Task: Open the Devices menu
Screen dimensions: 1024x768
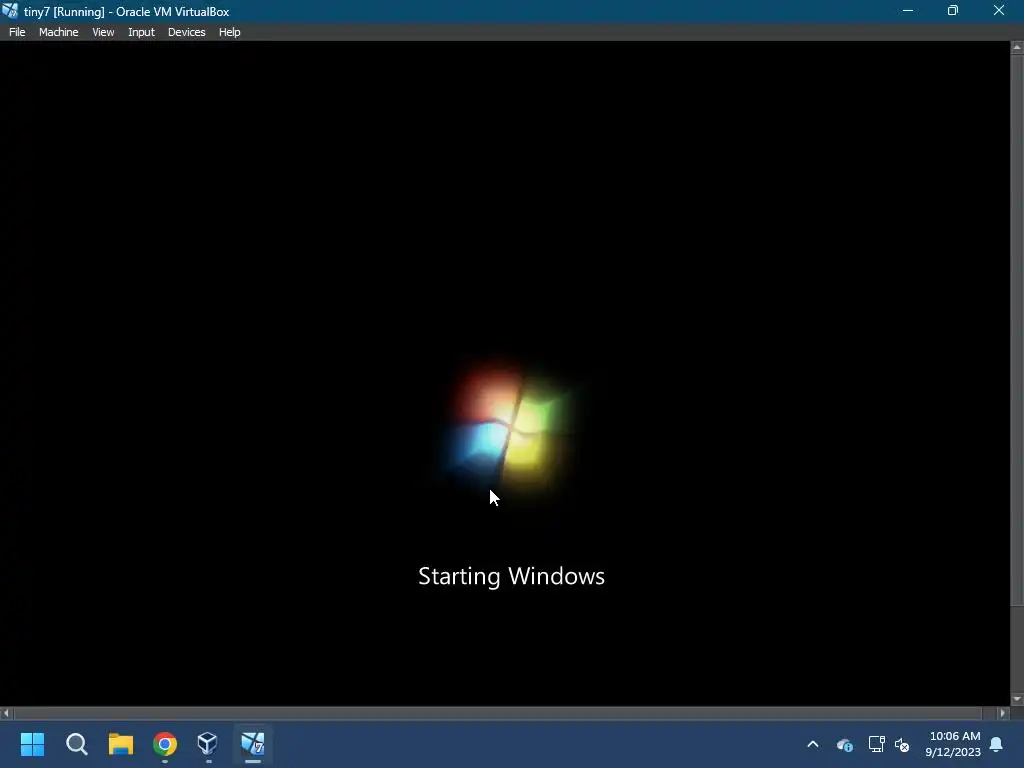Action: 186,32
